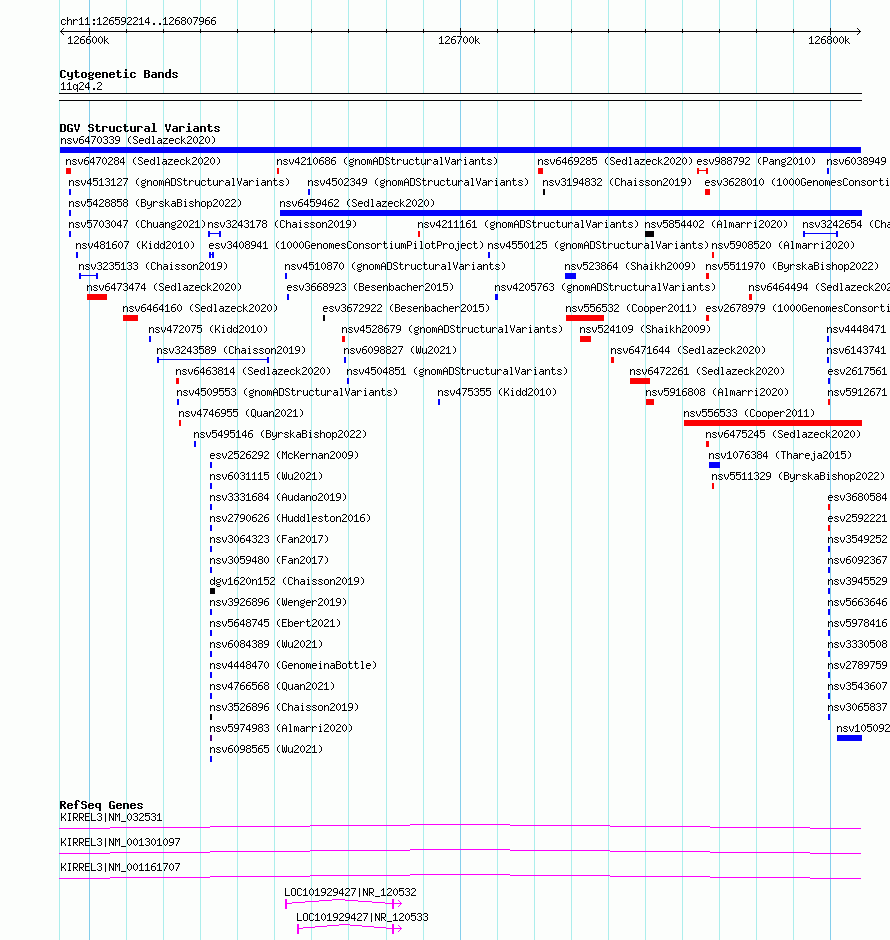This screenshot has height=940, width=890.
Task: Click KIRREL3|NM_001301097 transcript label
Action: (x=120, y=842)
